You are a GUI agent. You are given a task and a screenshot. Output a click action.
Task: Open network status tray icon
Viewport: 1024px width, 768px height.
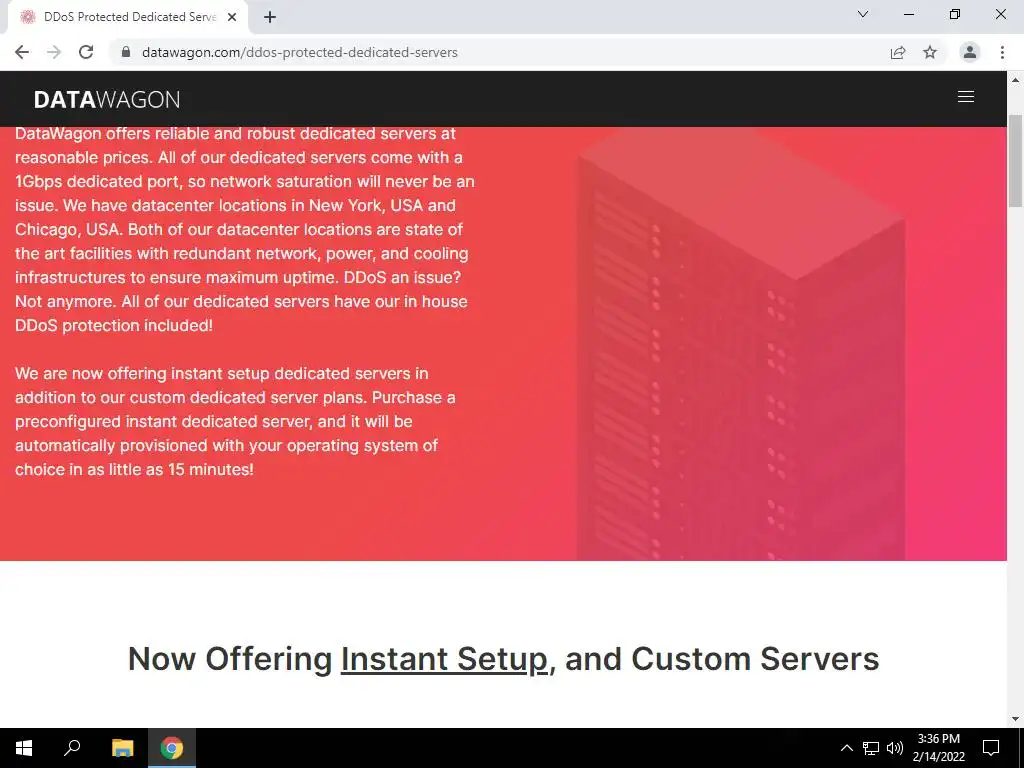click(x=871, y=748)
